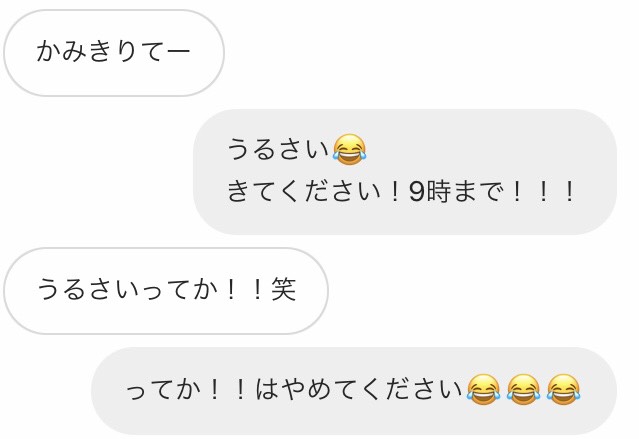The image size is (639, 439).
Task: Click last laughing emoji in bottom message
Action: click(563, 389)
